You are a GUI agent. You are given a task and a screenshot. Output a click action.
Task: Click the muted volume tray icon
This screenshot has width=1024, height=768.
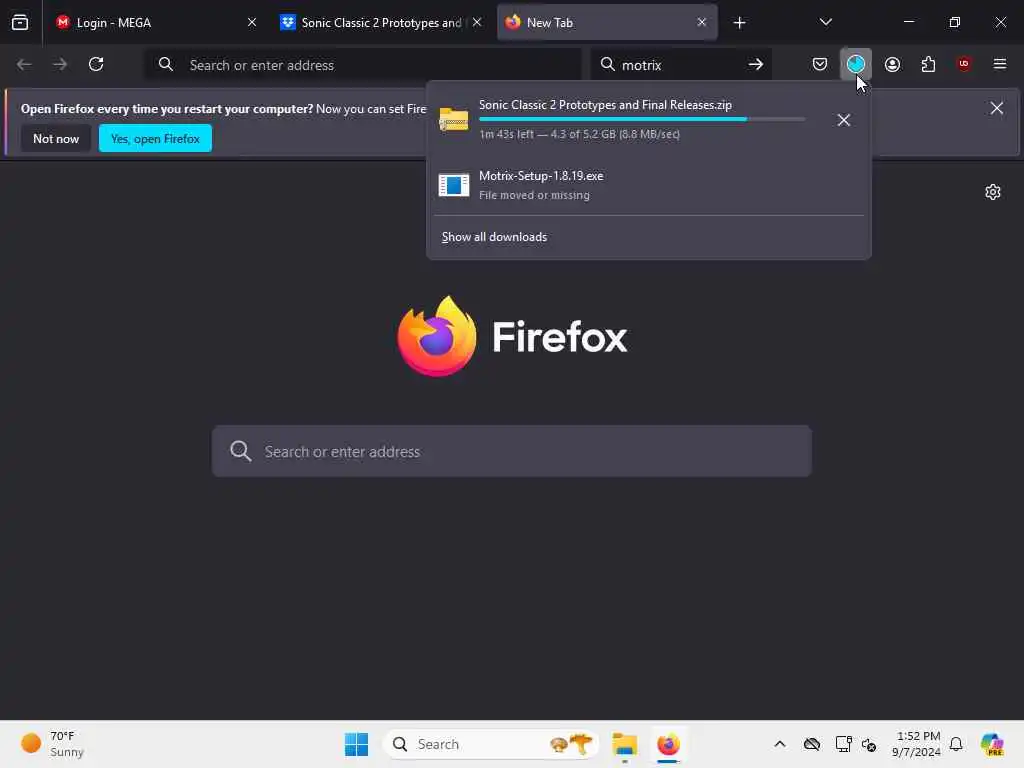[x=869, y=744]
